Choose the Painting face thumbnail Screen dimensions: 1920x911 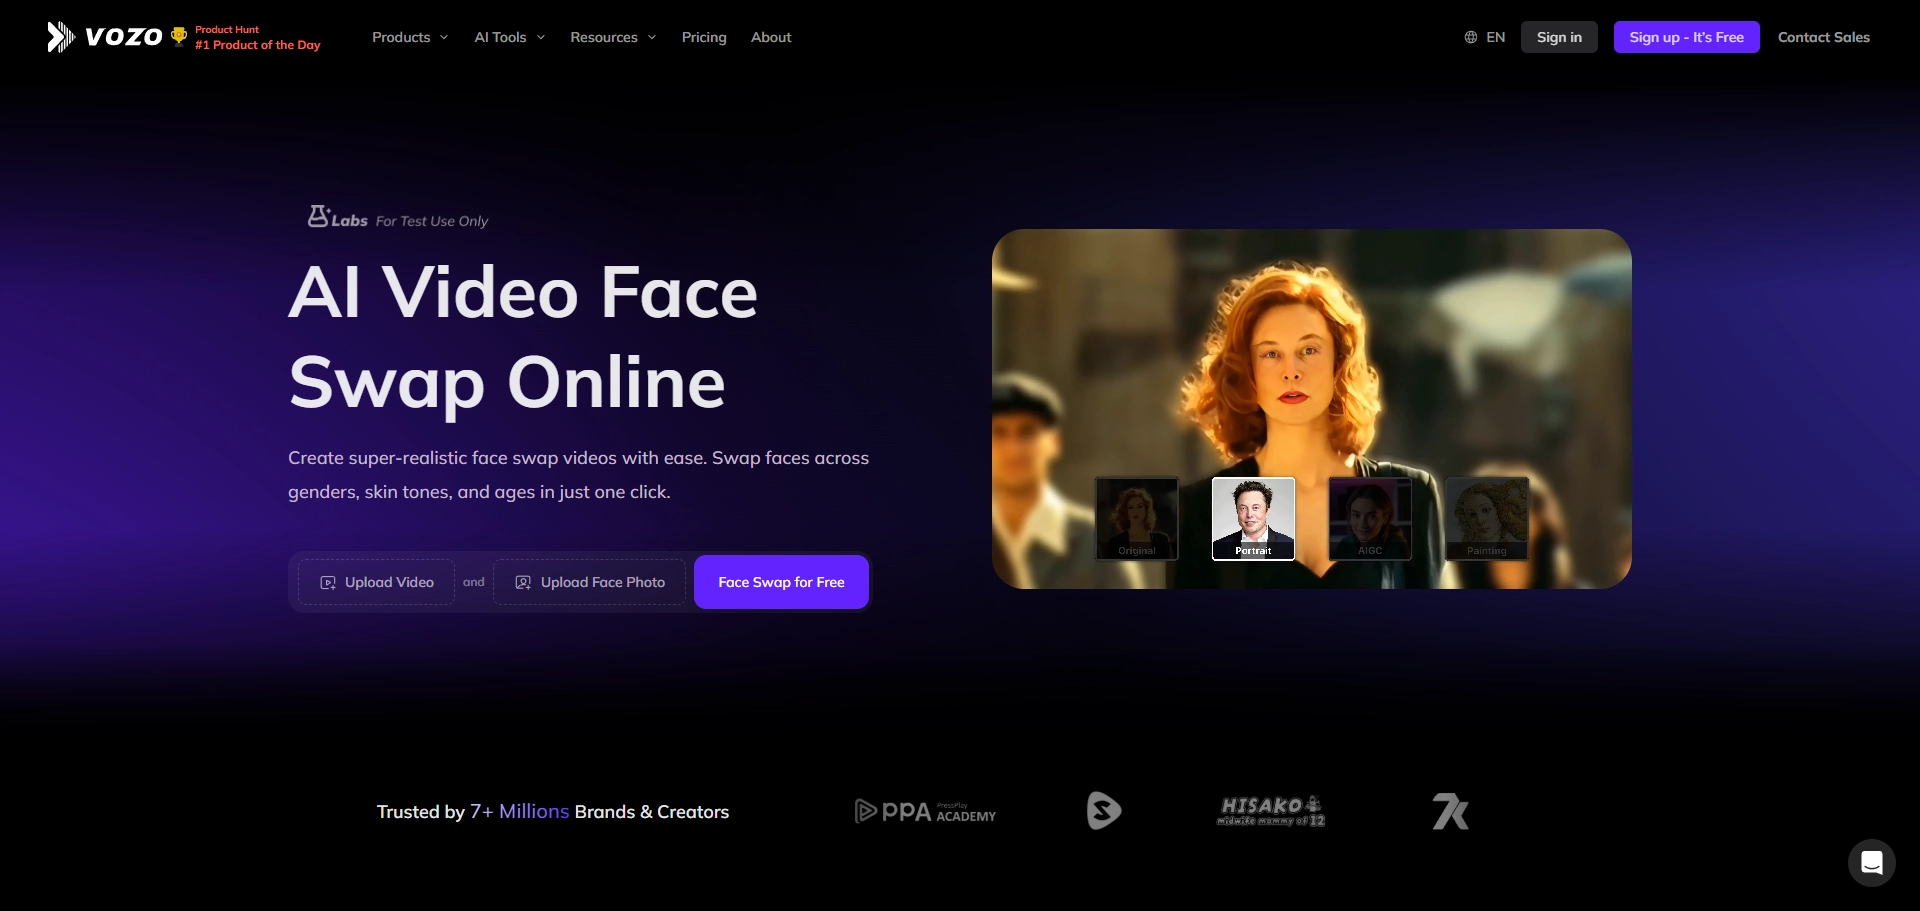(x=1487, y=518)
